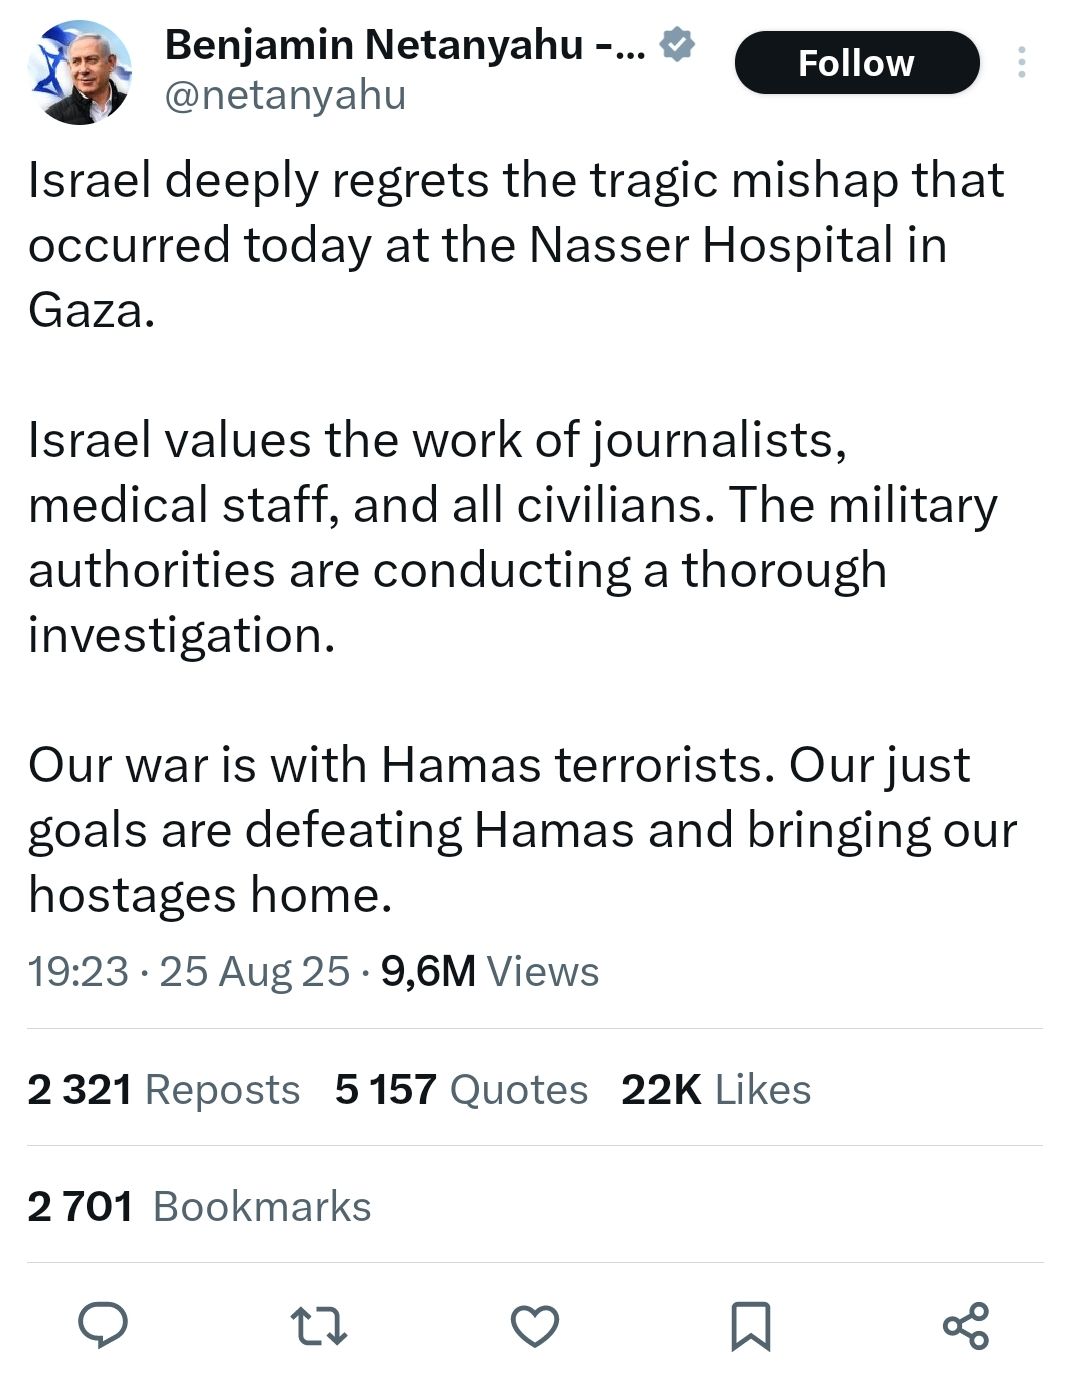Open the share icon options
Image resolution: width=1070 pixels, height=1383 pixels.
click(x=966, y=1326)
